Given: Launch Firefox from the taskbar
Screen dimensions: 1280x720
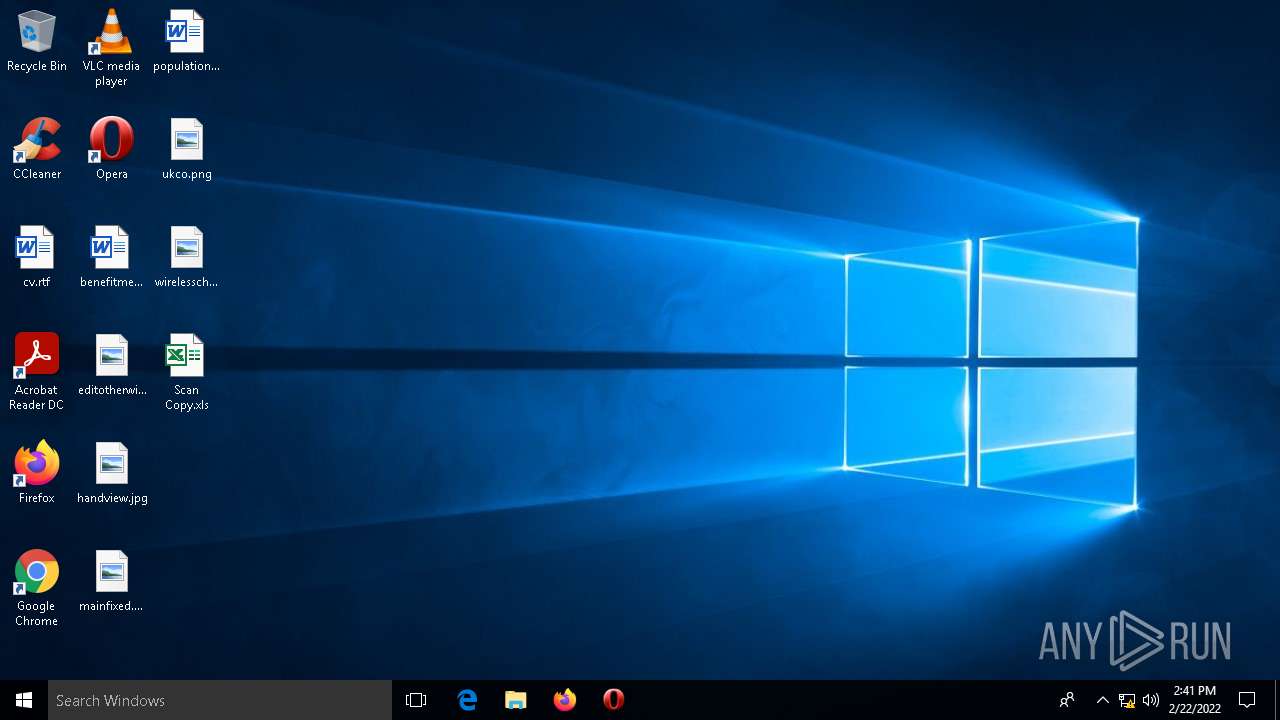Looking at the screenshot, I should point(565,700).
